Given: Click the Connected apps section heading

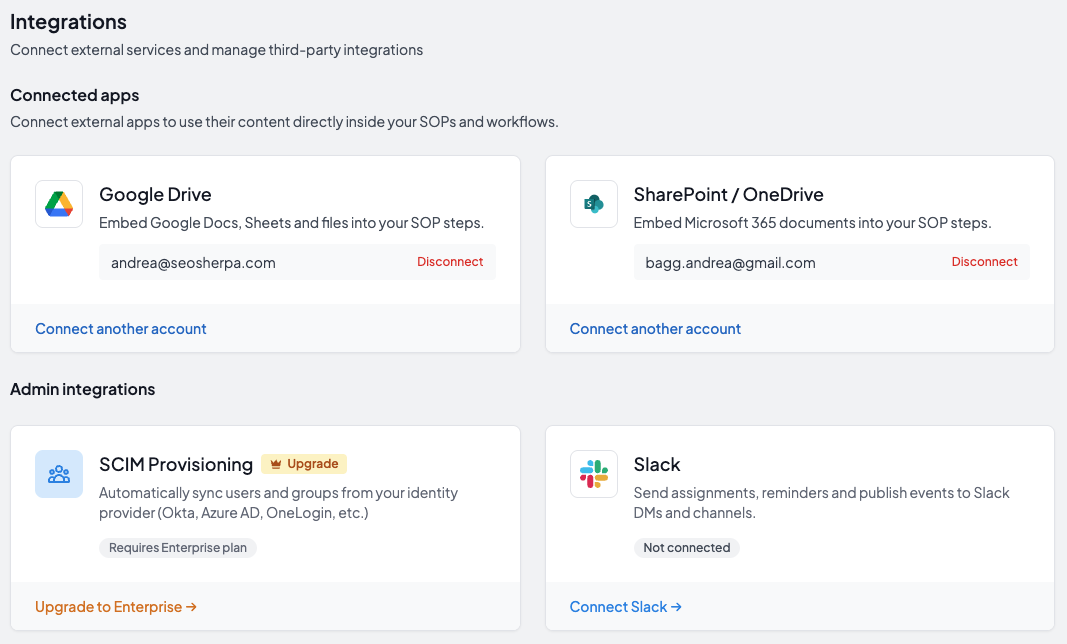Looking at the screenshot, I should coord(75,95).
